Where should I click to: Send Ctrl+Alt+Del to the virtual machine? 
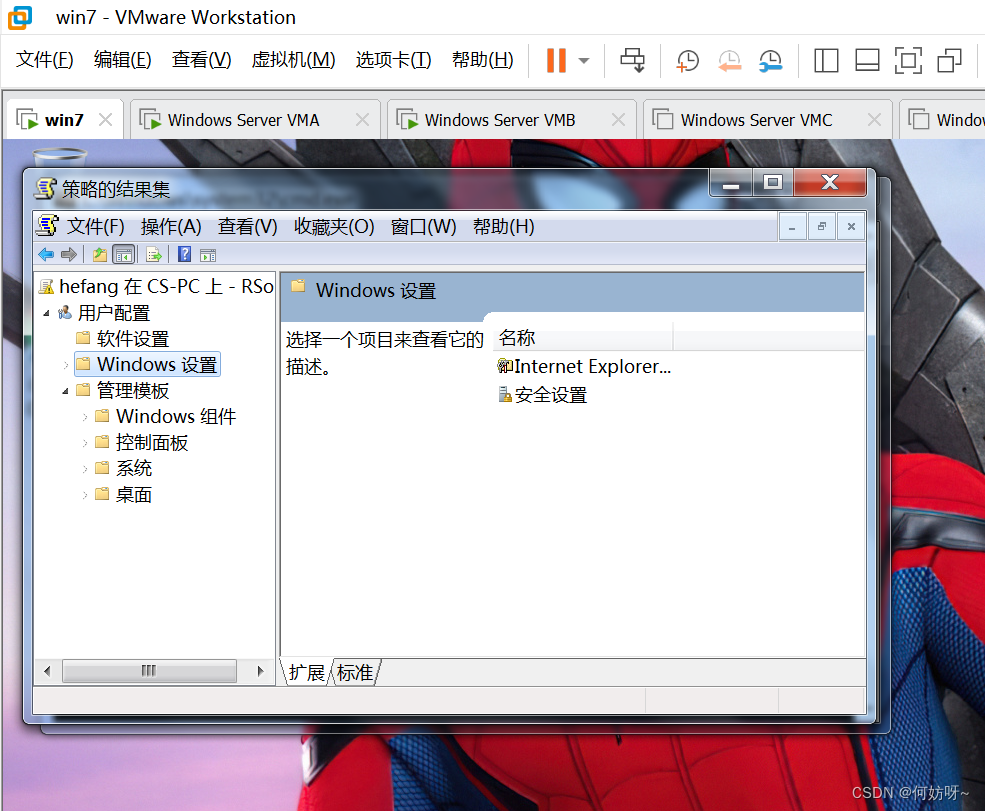coord(632,60)
